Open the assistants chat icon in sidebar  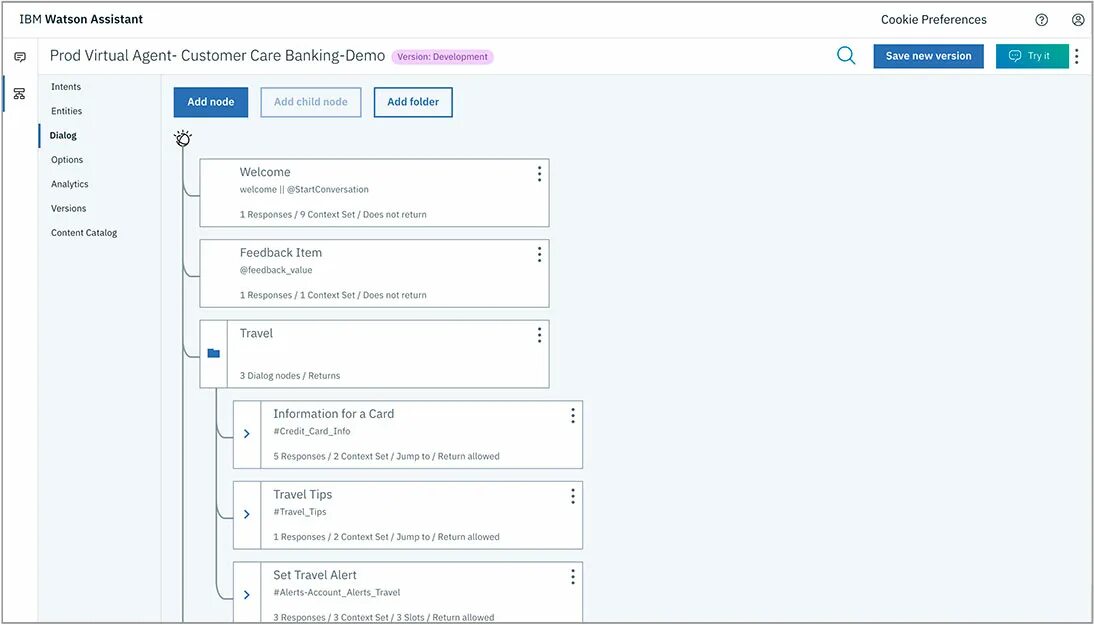tap(20, 57)
